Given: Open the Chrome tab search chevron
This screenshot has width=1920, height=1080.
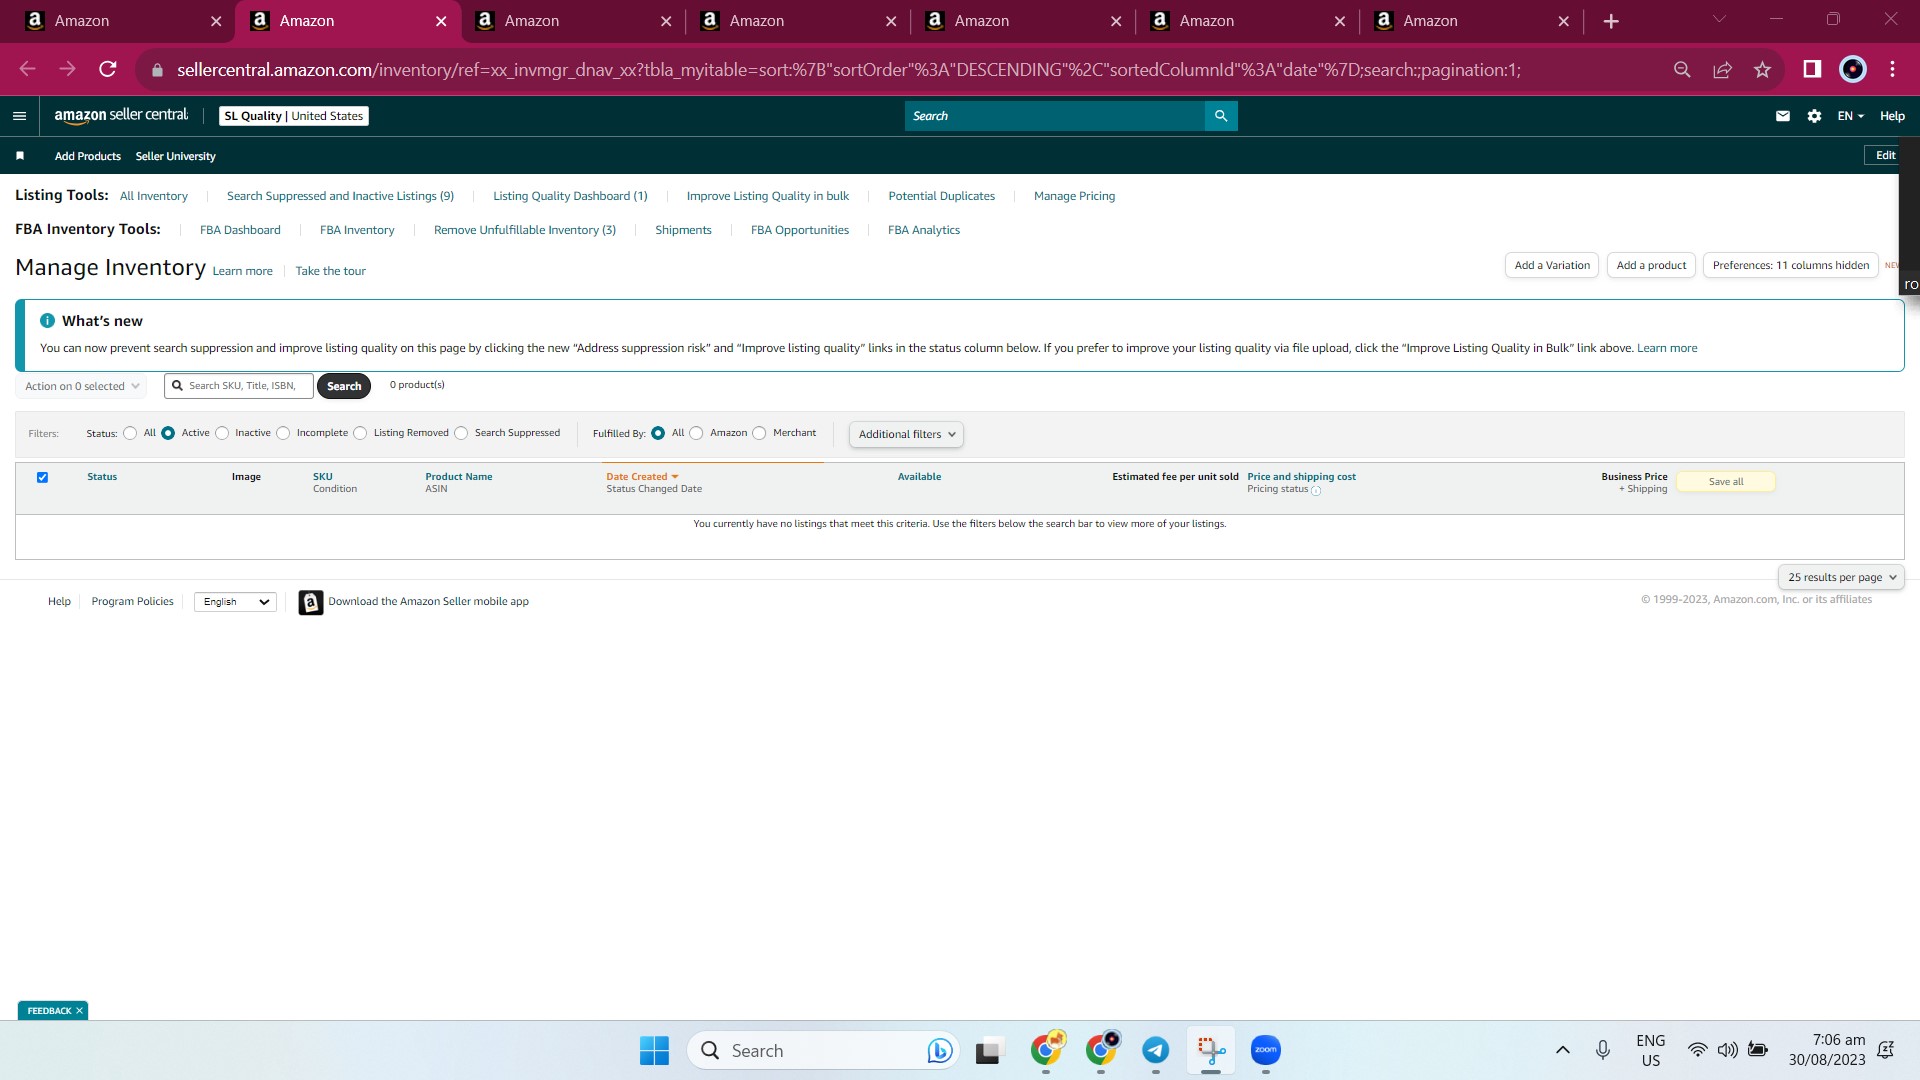Looking at the screenshot, I should click(1719, 19).
